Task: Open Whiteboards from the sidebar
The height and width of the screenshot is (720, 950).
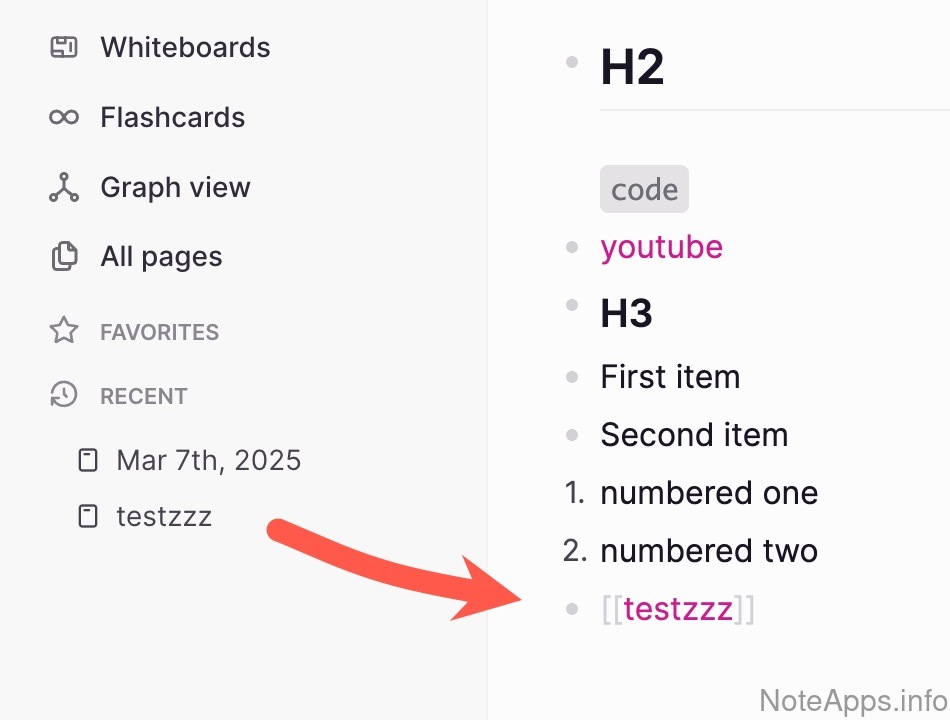Action: (x=185, y=47)
